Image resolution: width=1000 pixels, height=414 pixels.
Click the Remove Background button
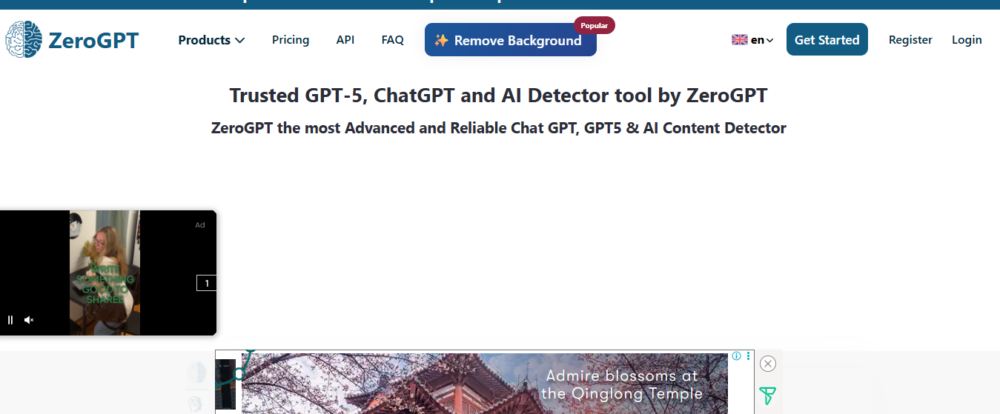click(x=510, y=40)
